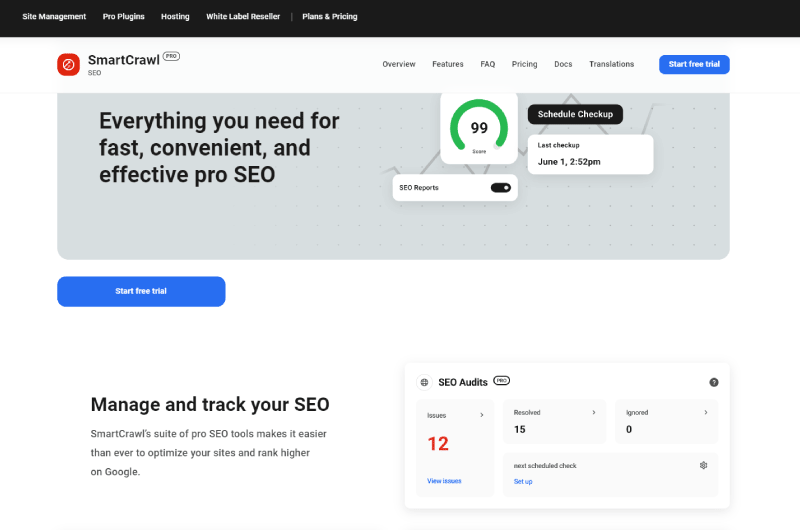Click the Resolved count 15
Viewport: 800px width, 530px height.
pyautogui.click(x=519, y=430)
